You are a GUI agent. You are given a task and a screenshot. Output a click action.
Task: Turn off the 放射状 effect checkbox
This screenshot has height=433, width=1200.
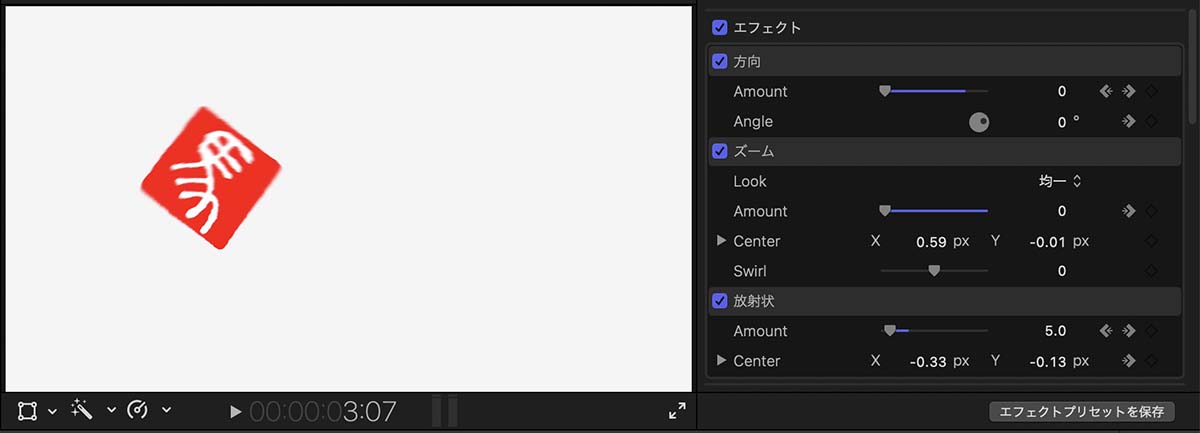point(719,300)
